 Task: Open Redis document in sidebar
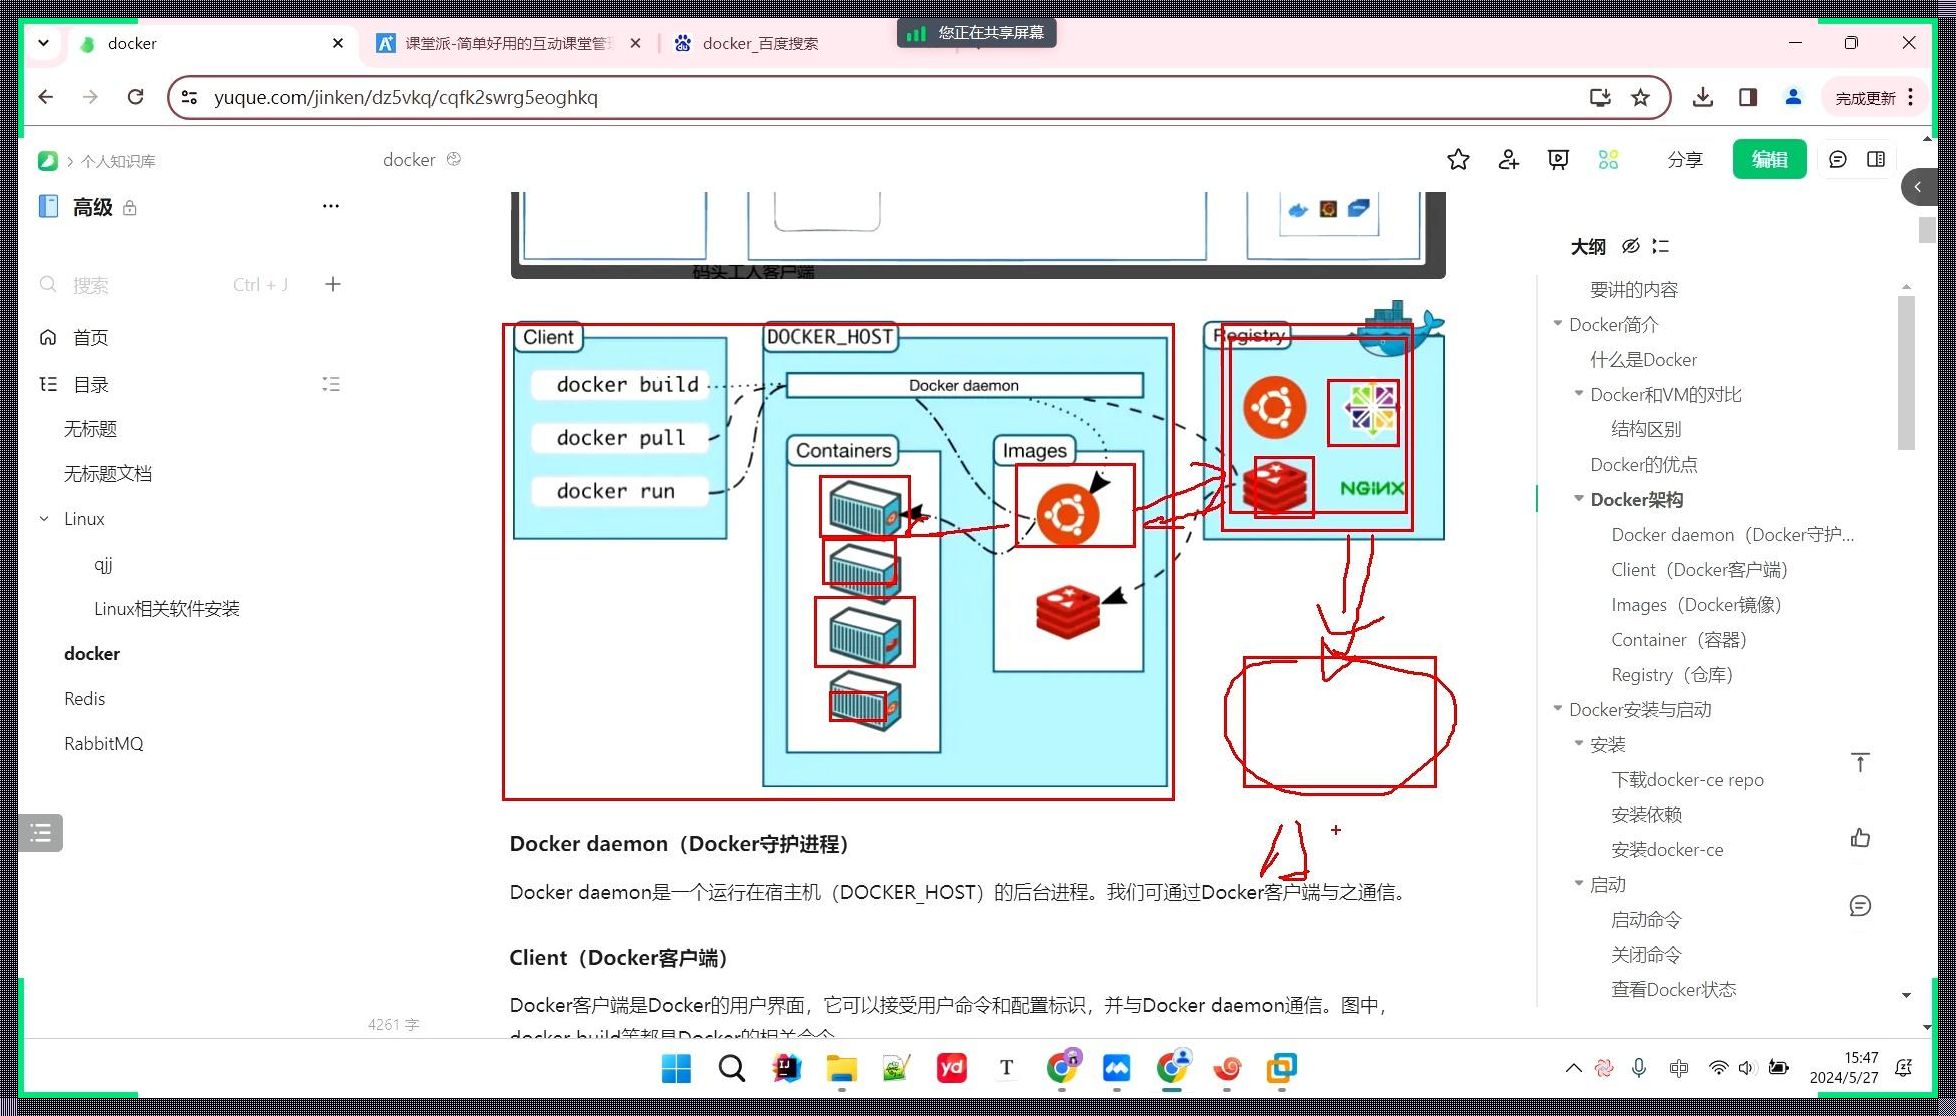pos(84,699)
